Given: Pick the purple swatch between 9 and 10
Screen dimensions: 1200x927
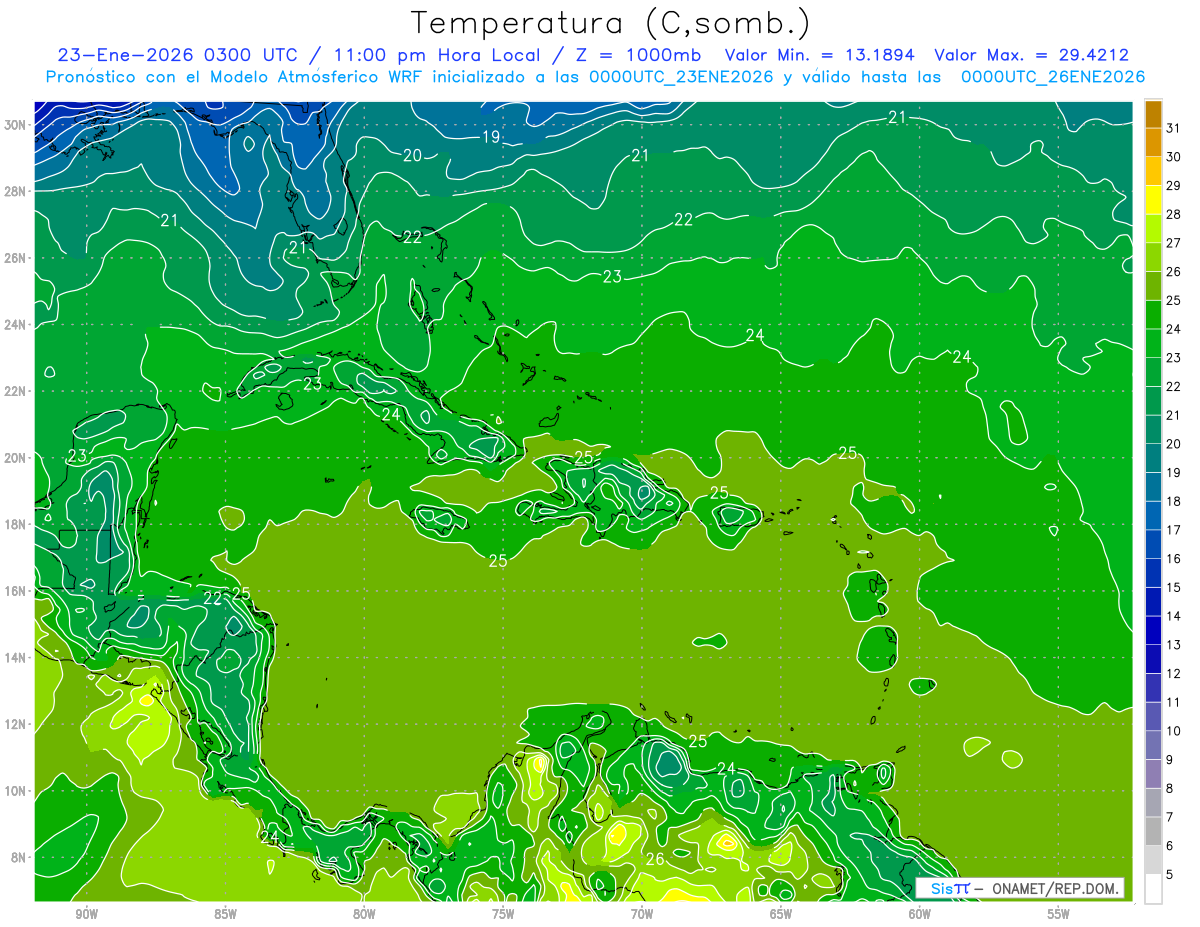Looking at the screenshot, I should 1153,745.
